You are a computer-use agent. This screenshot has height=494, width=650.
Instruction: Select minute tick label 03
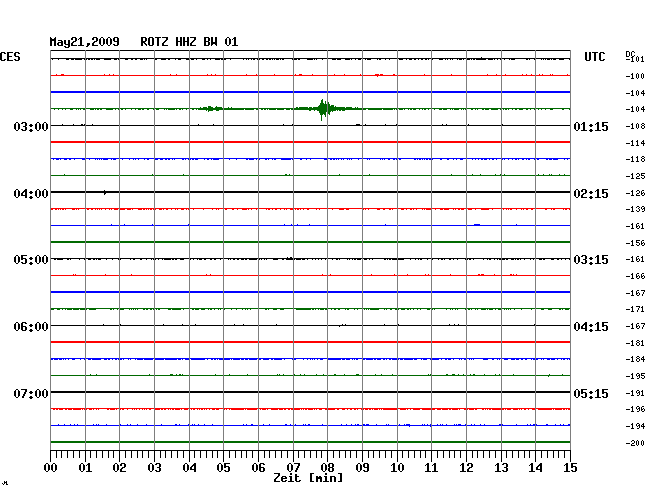pos(154,467)
